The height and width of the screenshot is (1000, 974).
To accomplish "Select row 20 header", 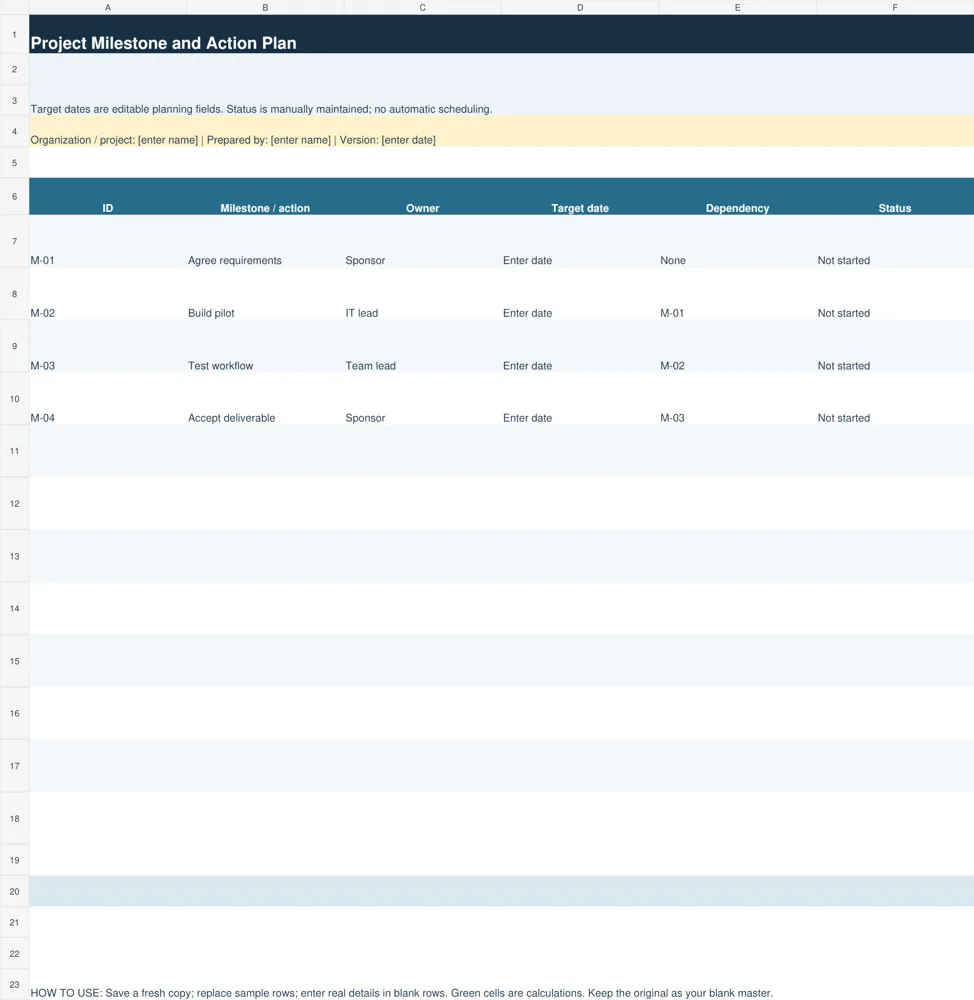I will [15, 892].
